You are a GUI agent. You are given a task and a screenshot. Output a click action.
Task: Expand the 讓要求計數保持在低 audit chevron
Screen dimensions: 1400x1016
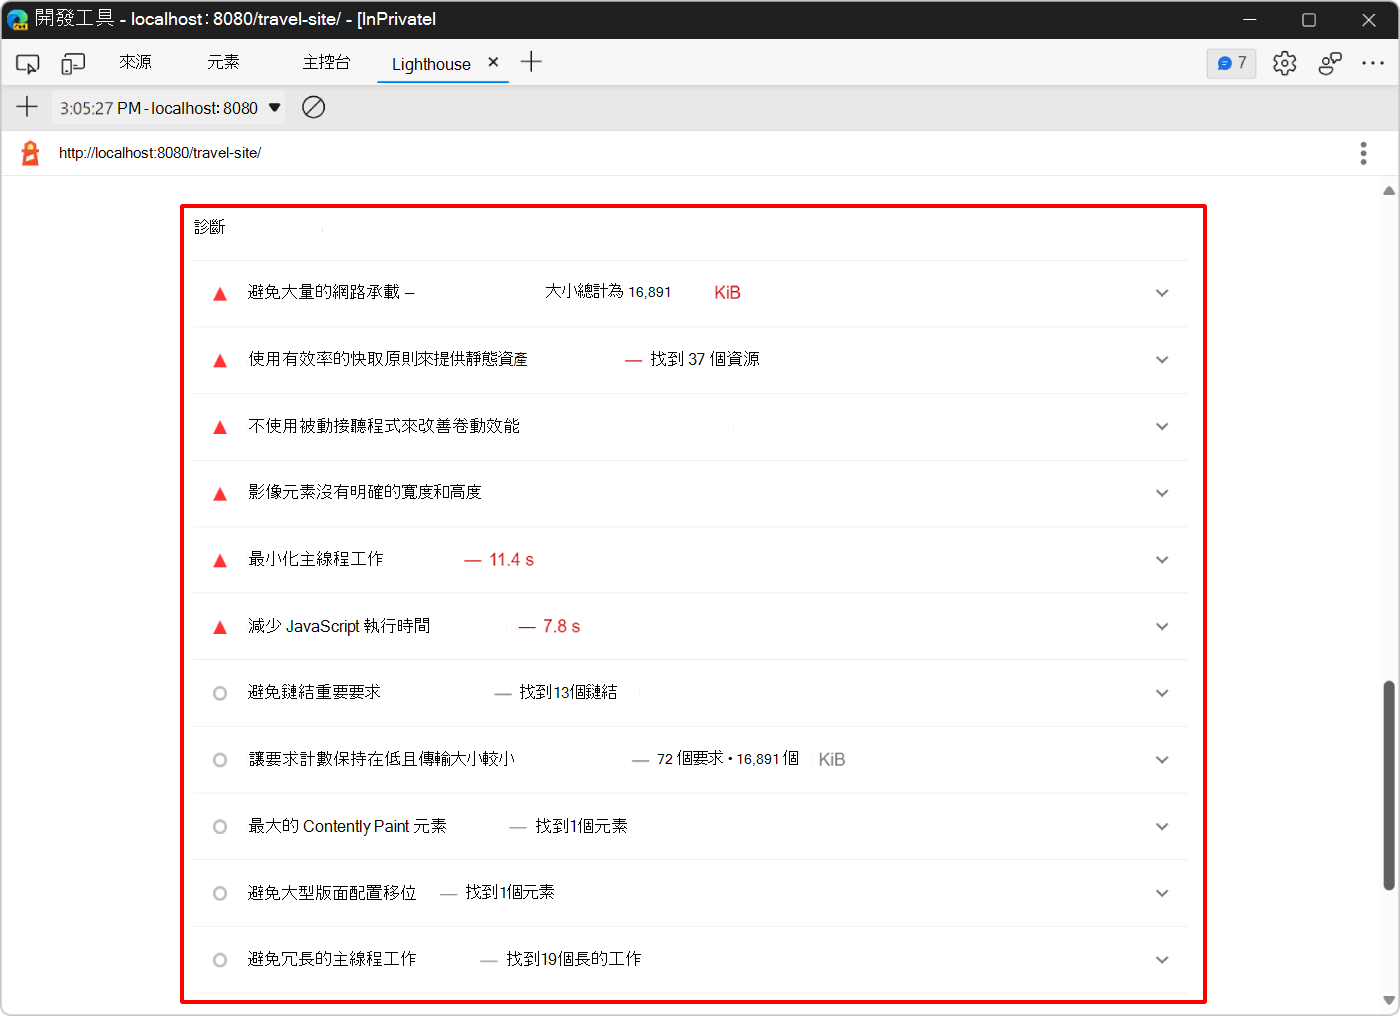coord(1162,760)
